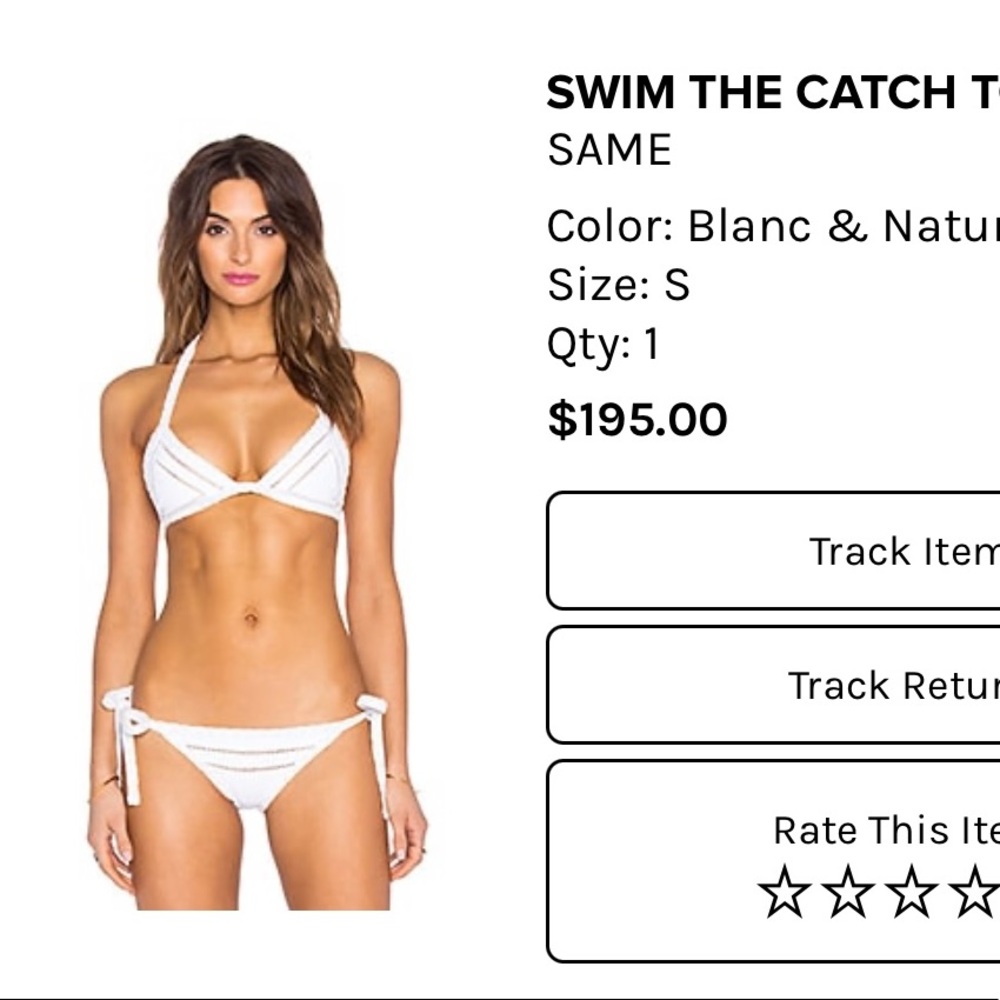
Task: Select the Size: S detail
Action: (620, 287)
